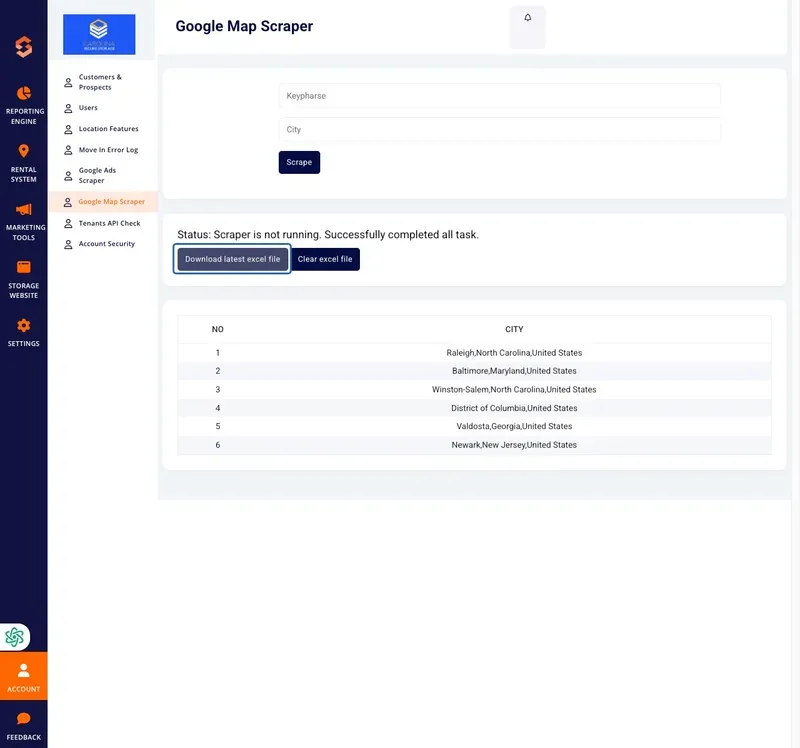
Task: View the Move In Error Log
Action: coord(101,149)
